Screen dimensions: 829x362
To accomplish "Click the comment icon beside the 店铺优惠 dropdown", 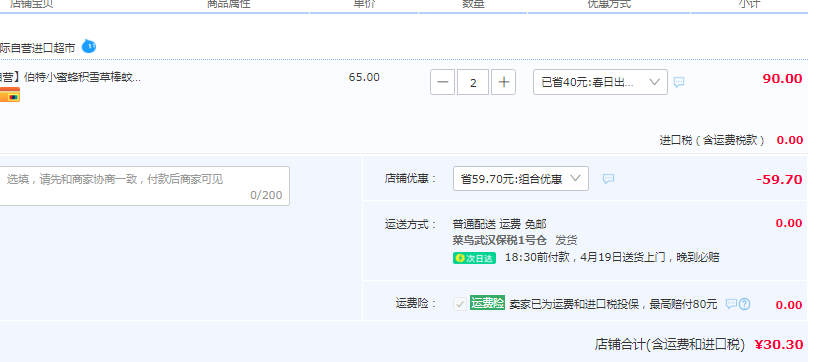I will click(609, 179).
